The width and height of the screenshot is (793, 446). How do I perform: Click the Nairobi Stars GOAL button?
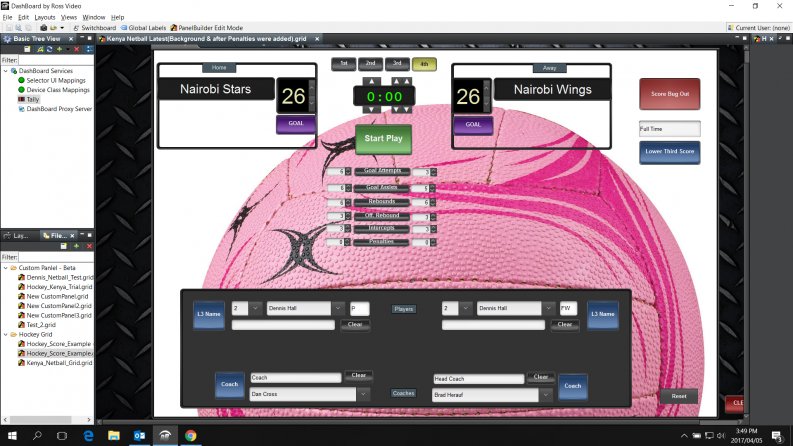296,124
